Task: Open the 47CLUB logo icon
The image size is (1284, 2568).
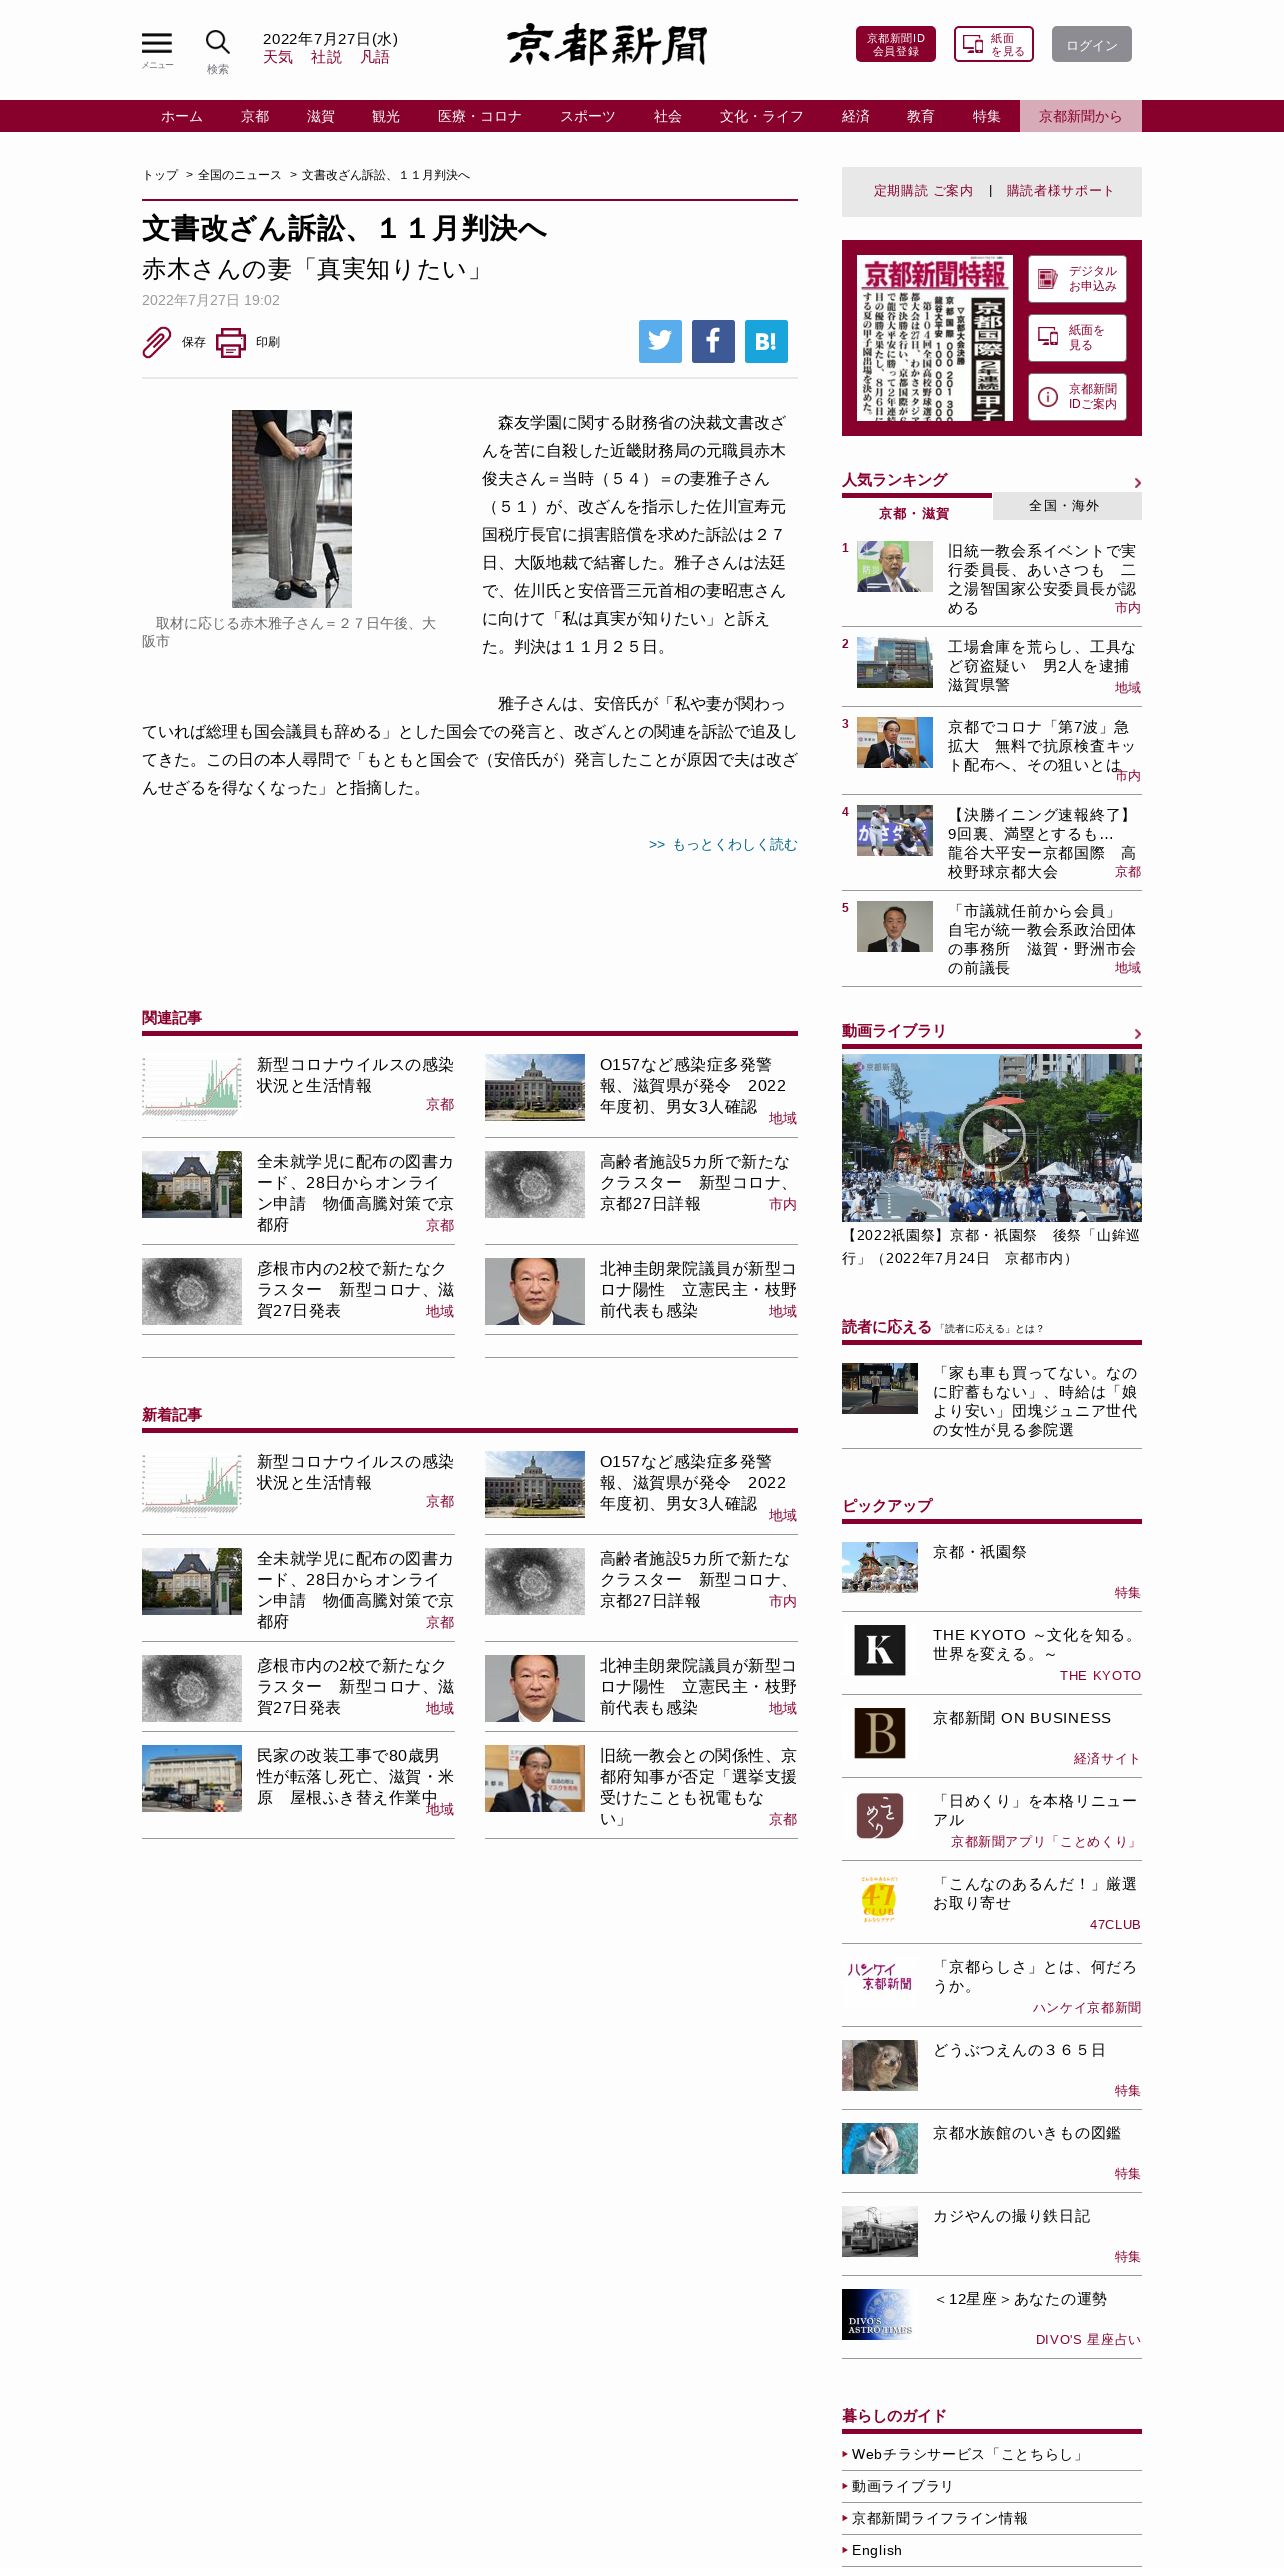Action: 880,1899
